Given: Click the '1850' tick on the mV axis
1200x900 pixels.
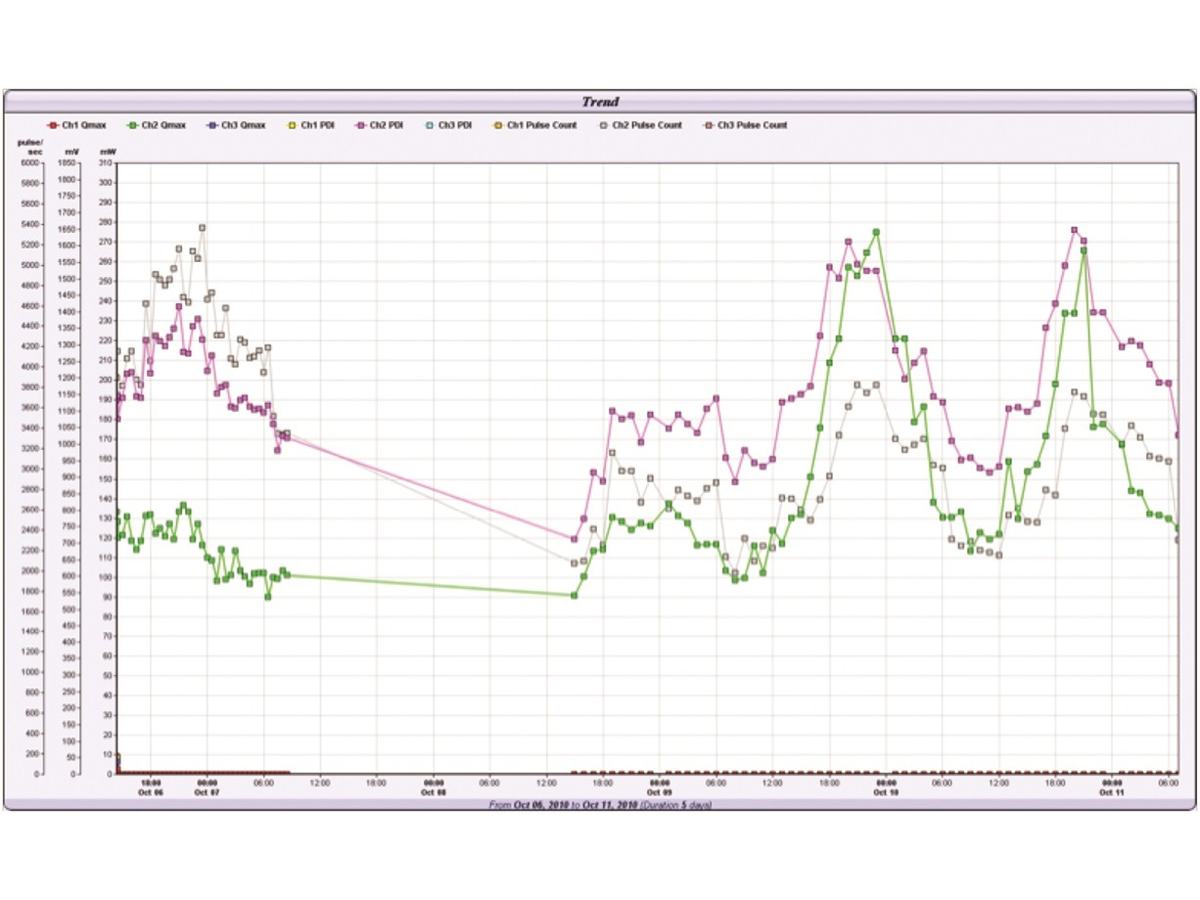Looking at the screenshot, I should (x=67, y=163).
